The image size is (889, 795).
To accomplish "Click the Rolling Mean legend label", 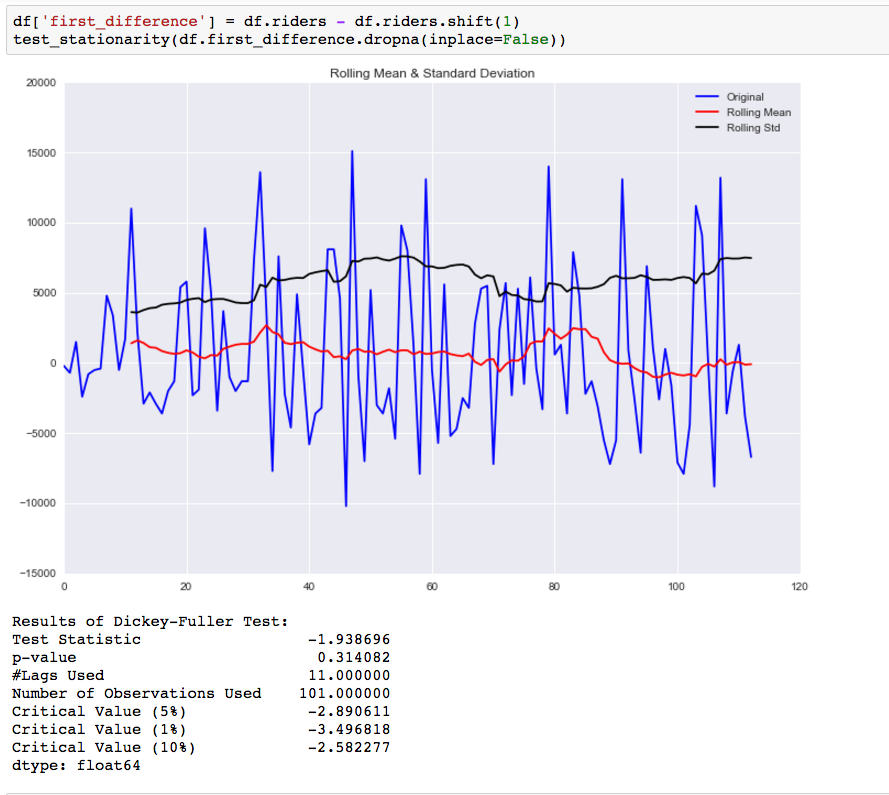I will pos(759,112).
